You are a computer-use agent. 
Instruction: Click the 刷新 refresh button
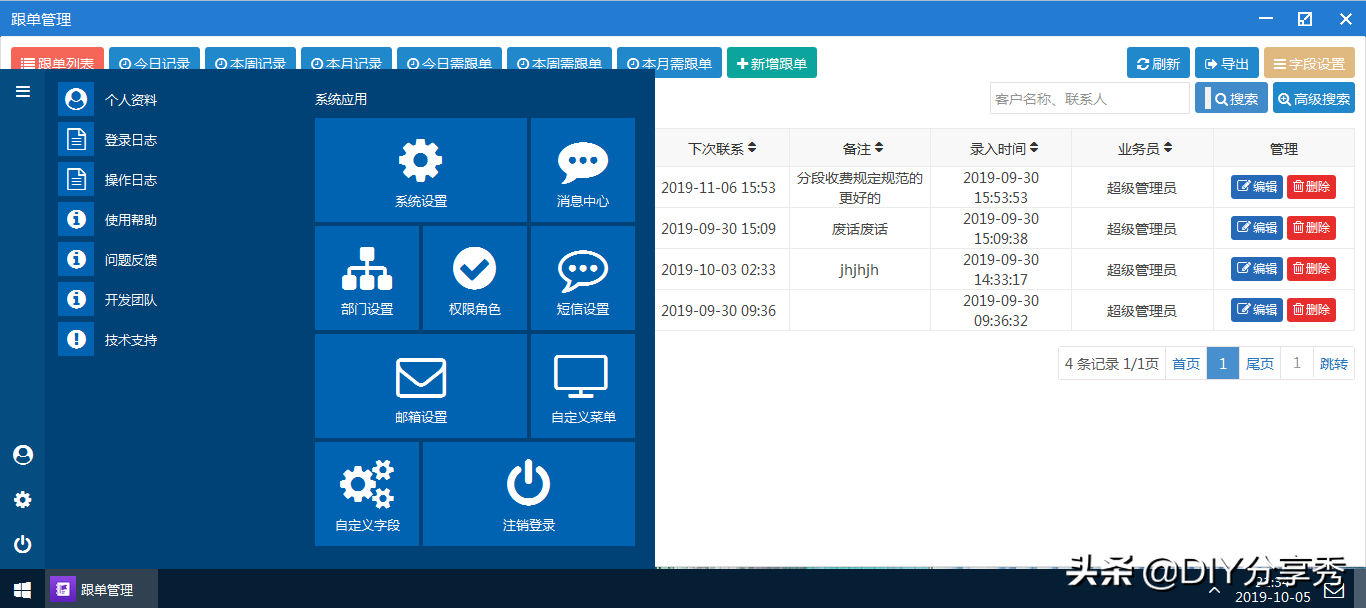1158,63
